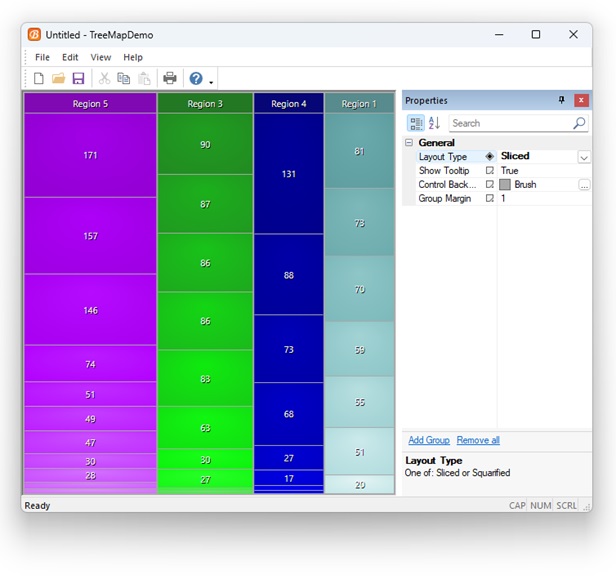Select the blue 88 cell
The width and height of the screenshot is (616, 579).
[x=289, y=275]
